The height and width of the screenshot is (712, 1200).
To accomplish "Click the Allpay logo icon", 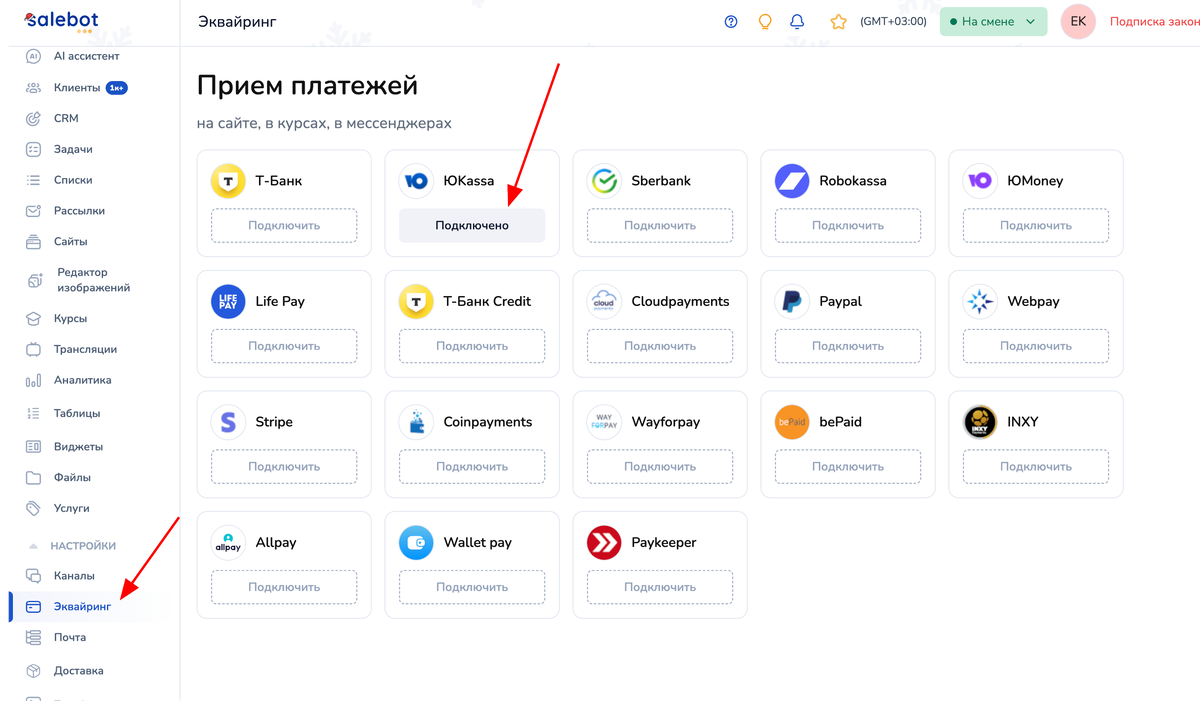I will click(x=228, y=542).
